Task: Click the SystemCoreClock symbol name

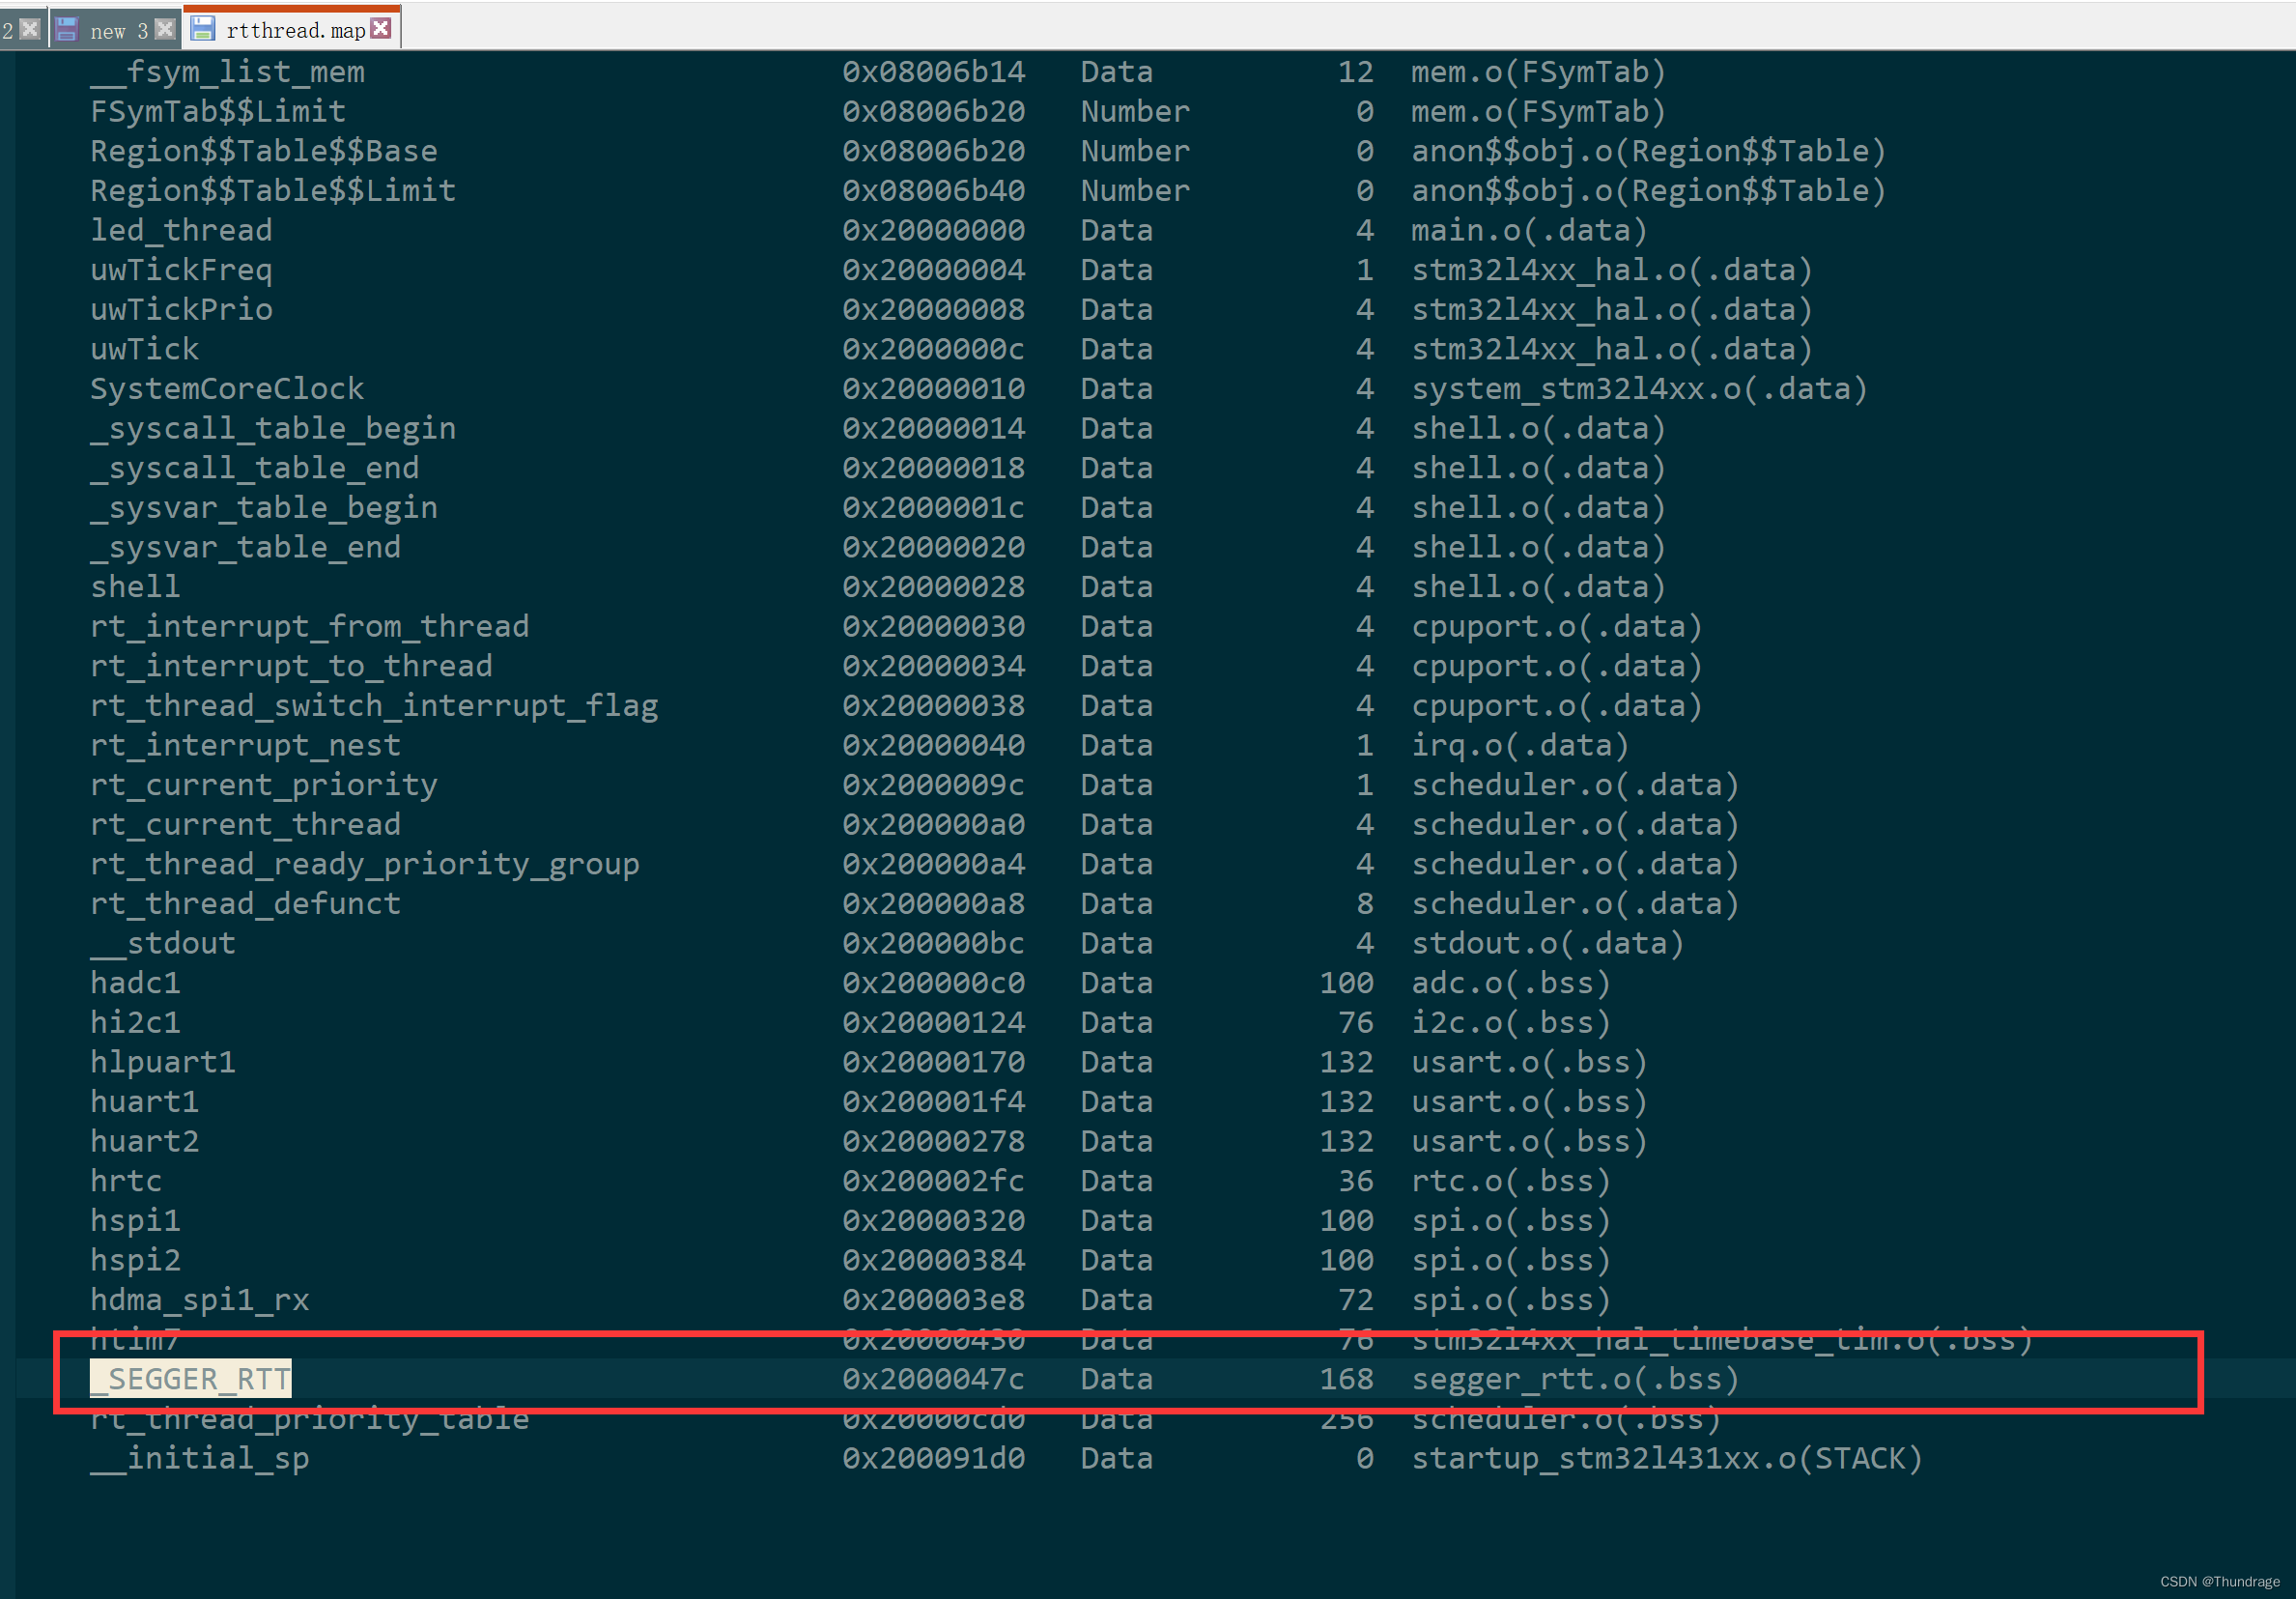Action: click(227, 388)
